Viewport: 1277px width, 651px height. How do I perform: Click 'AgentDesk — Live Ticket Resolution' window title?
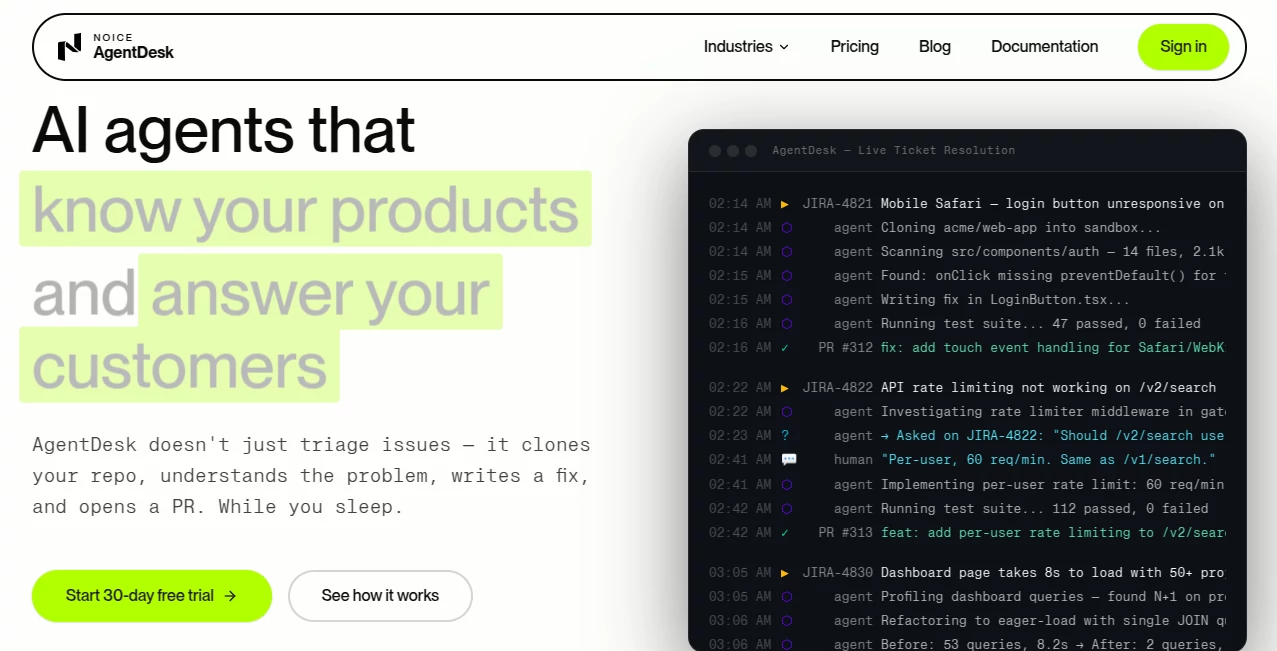tap(893, 151)
